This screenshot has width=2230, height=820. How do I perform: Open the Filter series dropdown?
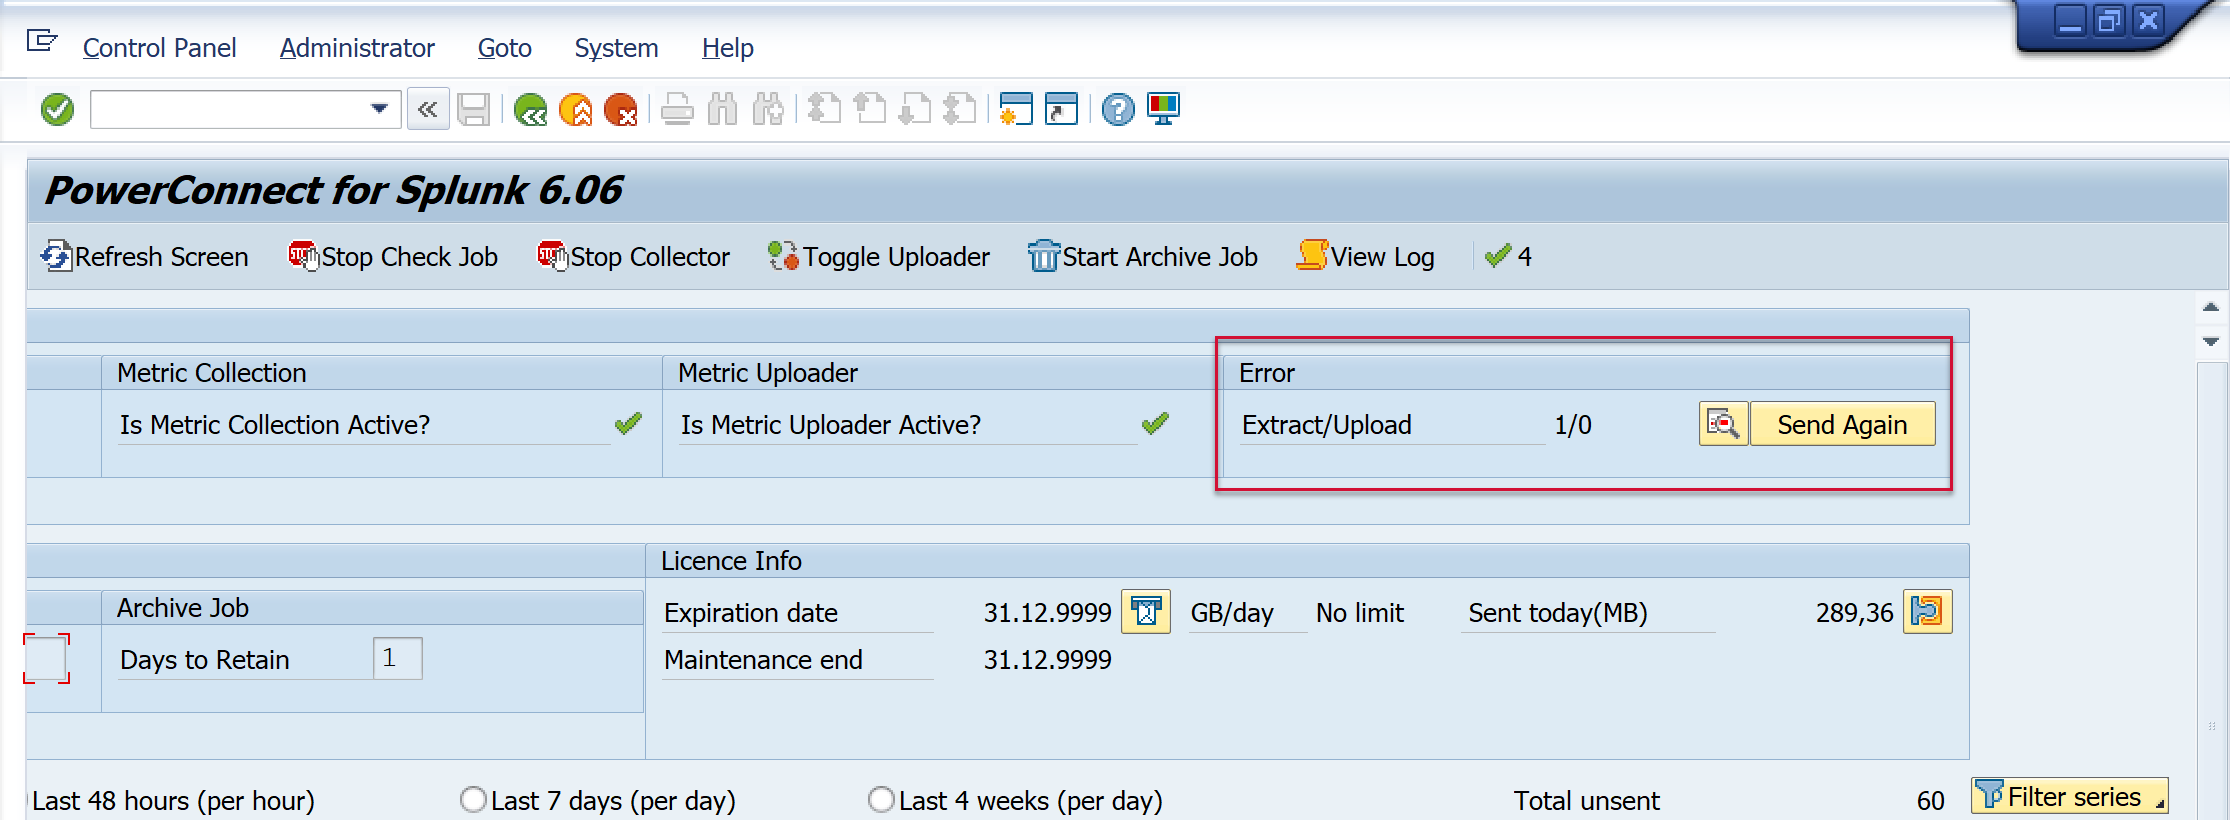[2069, 797]
